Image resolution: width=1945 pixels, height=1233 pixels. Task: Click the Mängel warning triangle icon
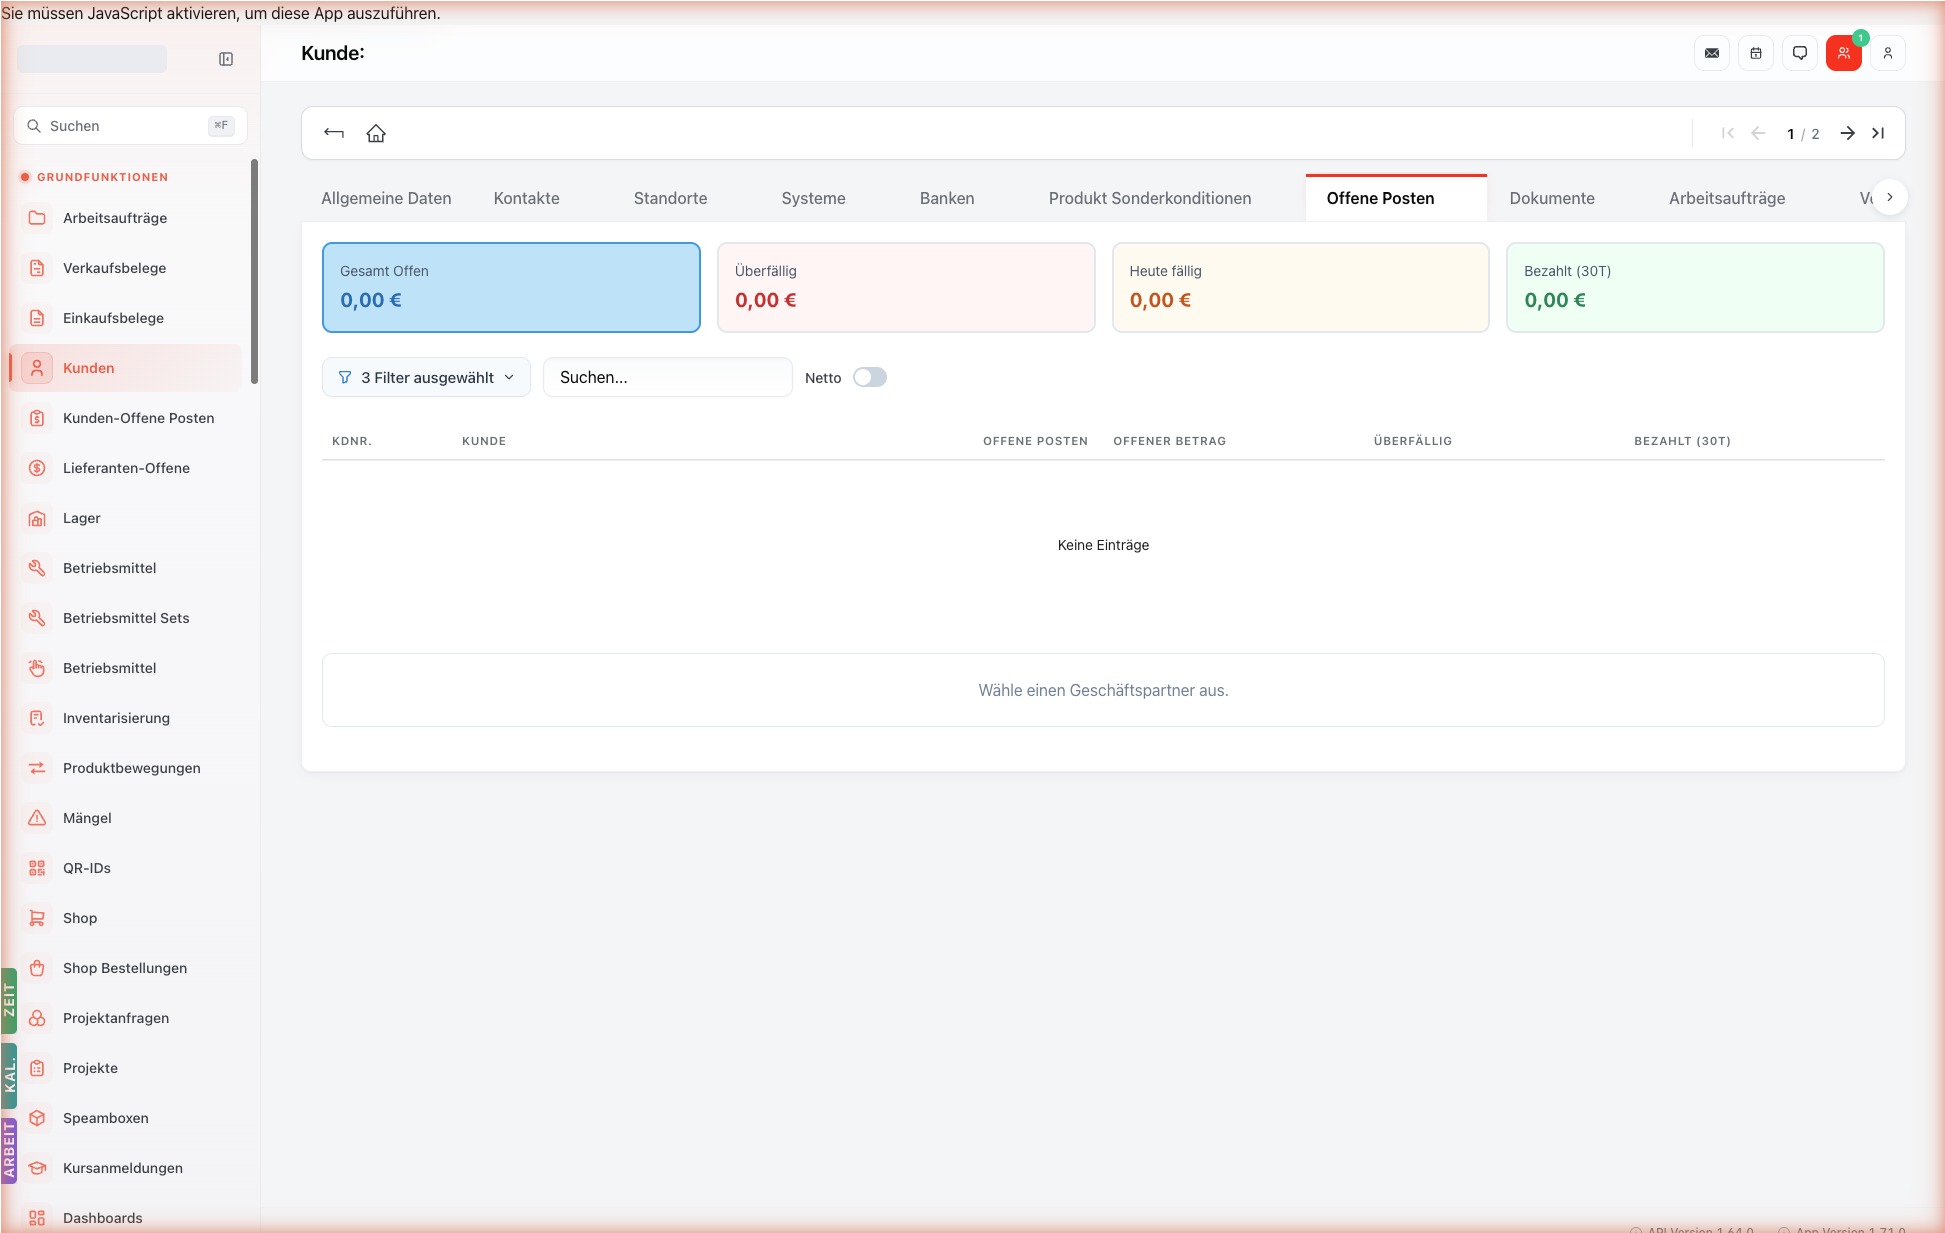37,818
